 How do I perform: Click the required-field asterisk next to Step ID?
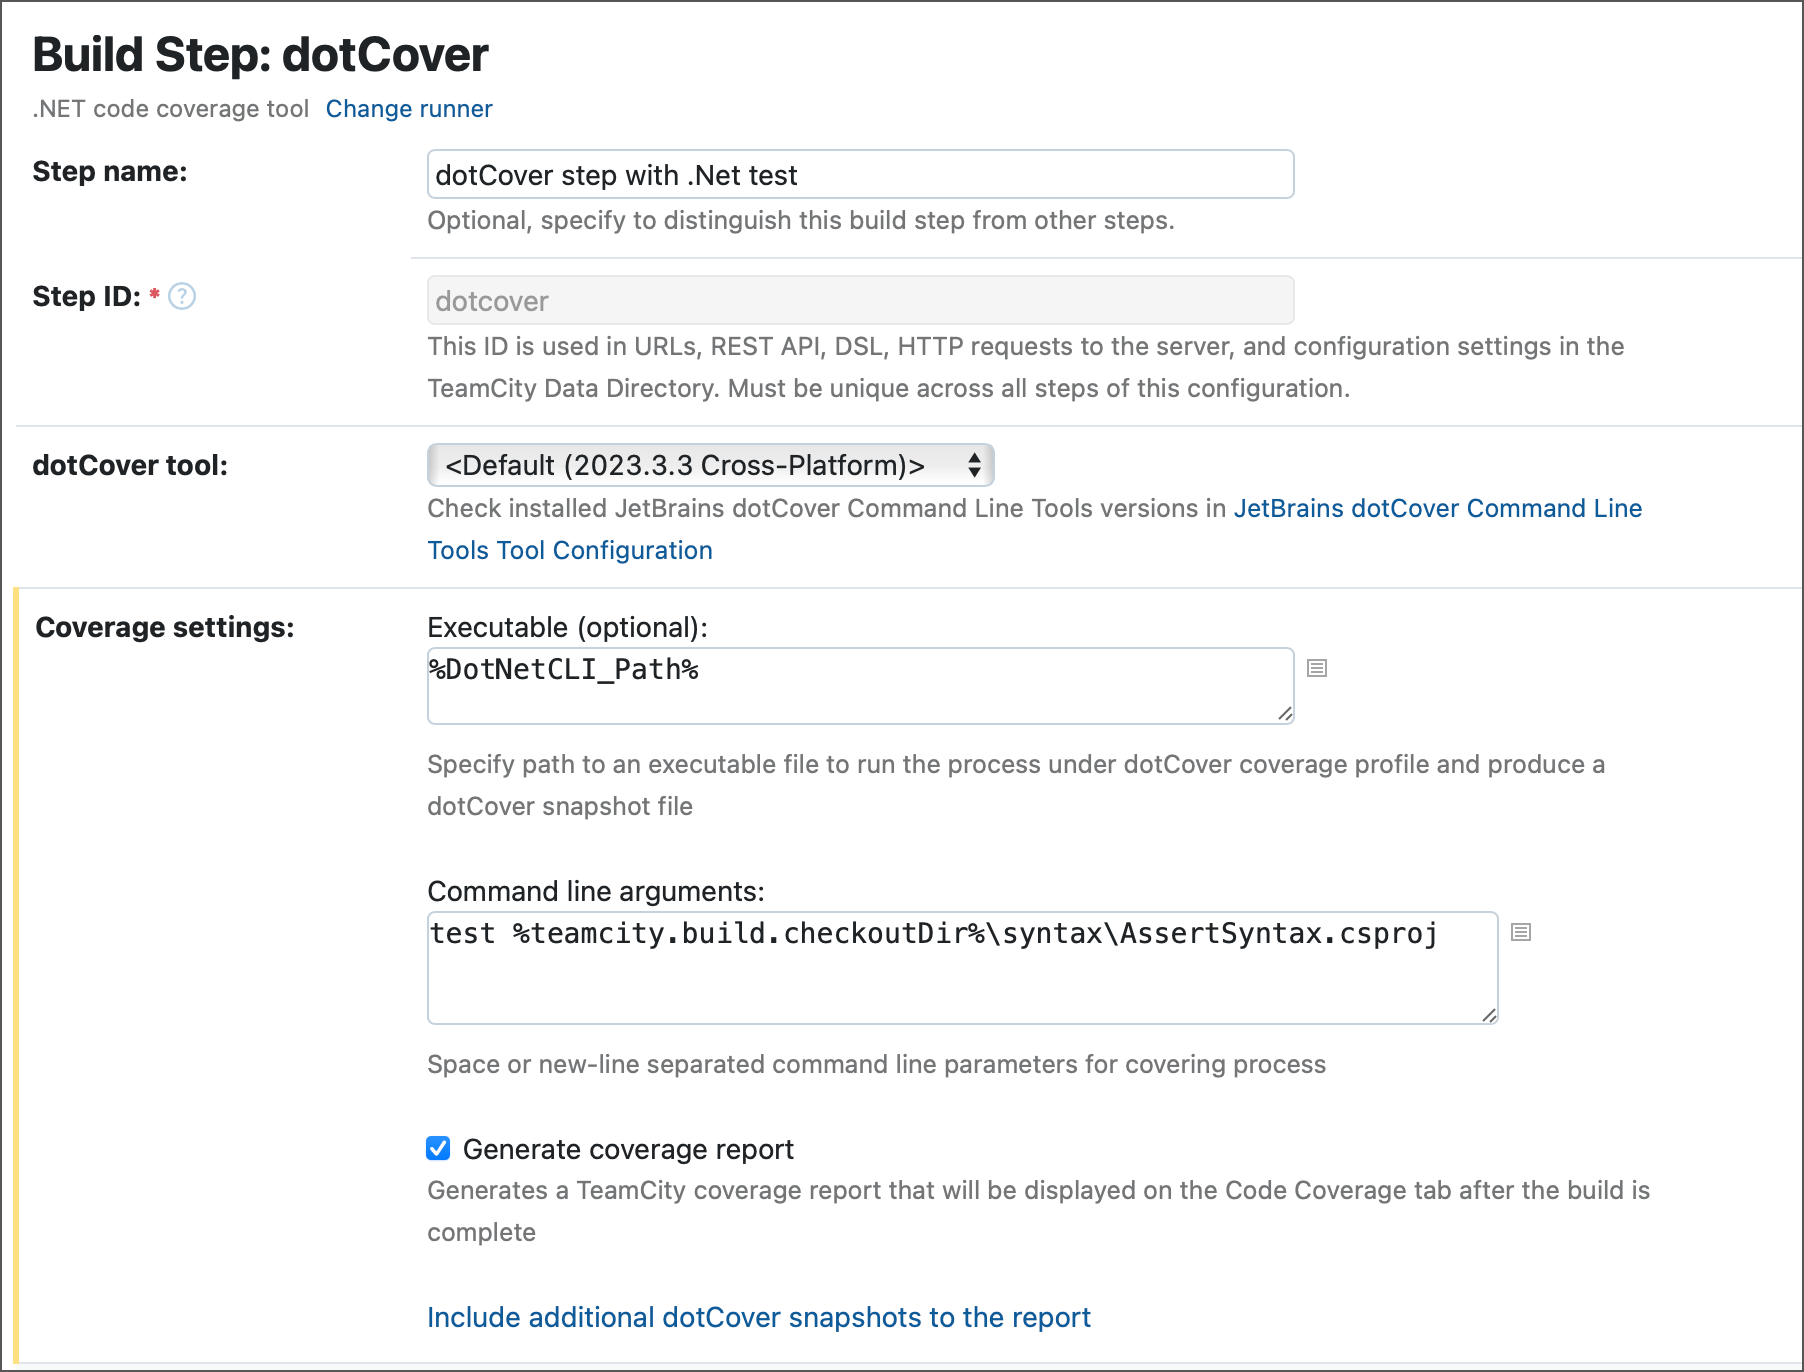coord(154,291)
